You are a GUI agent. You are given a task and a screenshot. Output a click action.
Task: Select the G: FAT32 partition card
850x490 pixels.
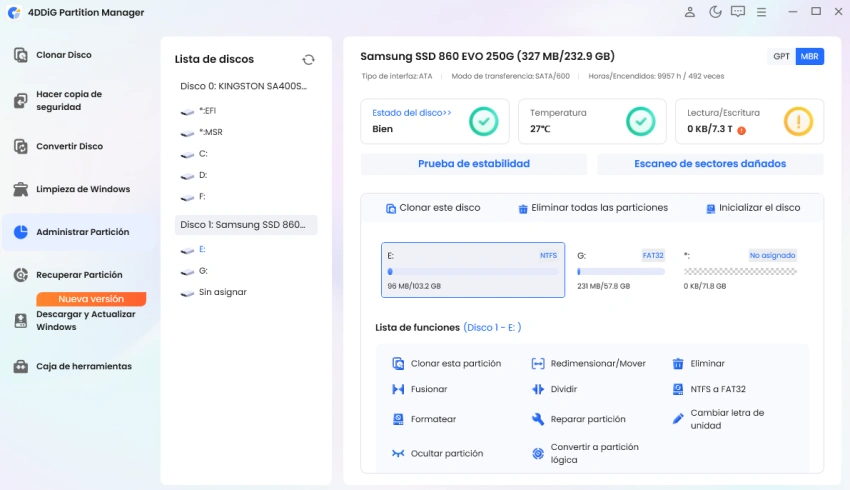pos(621,270)
